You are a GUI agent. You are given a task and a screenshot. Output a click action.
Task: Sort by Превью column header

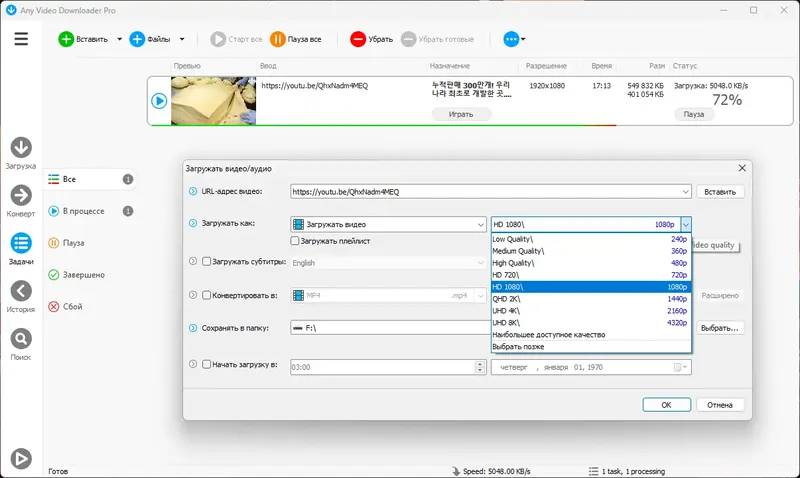coord(187,66)
